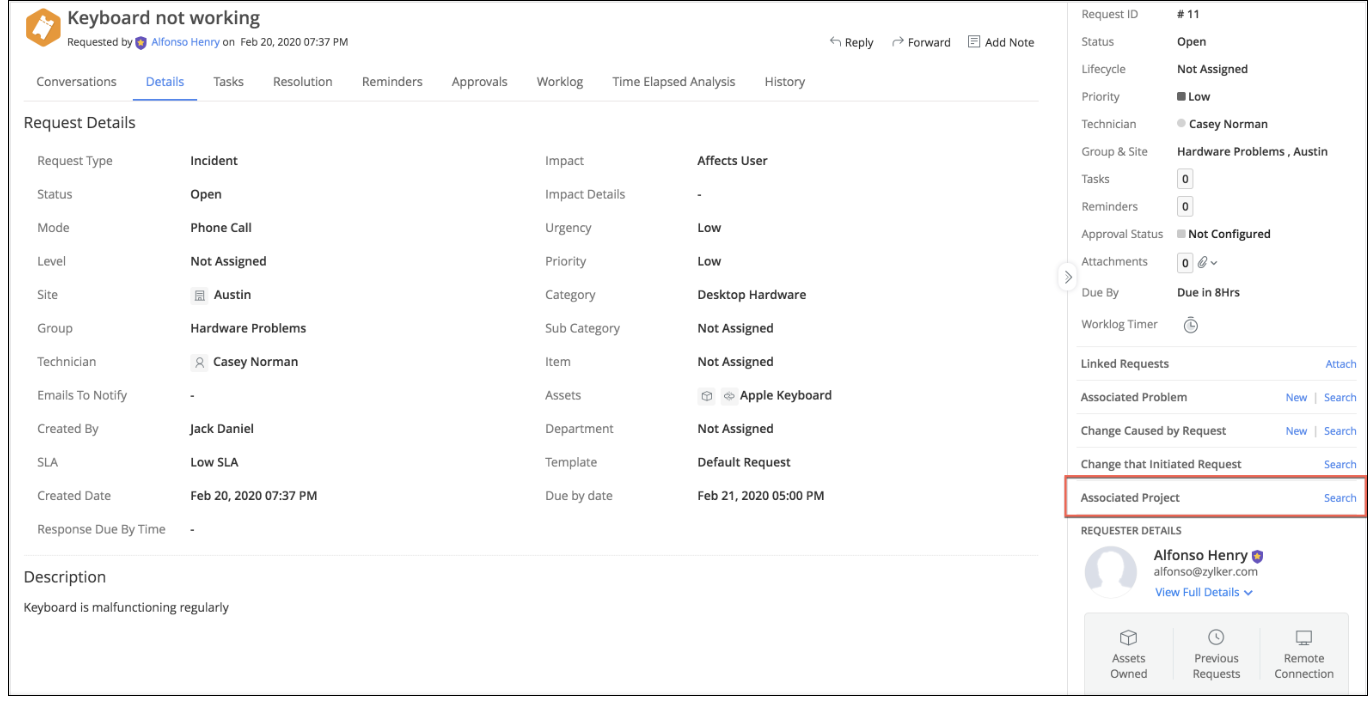This screenshot has width=1372, height=702.
Task: Open the Low priority indicator
Action: point(1194,97)
